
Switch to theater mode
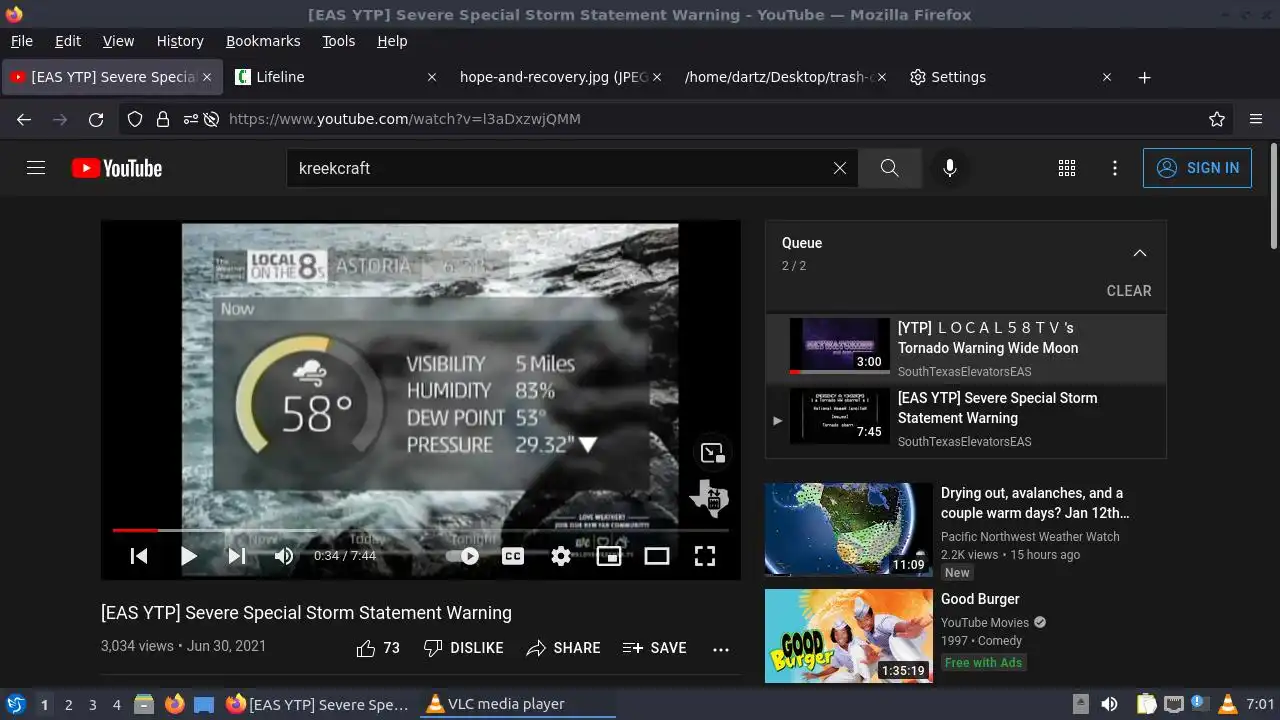click(657, 556)
